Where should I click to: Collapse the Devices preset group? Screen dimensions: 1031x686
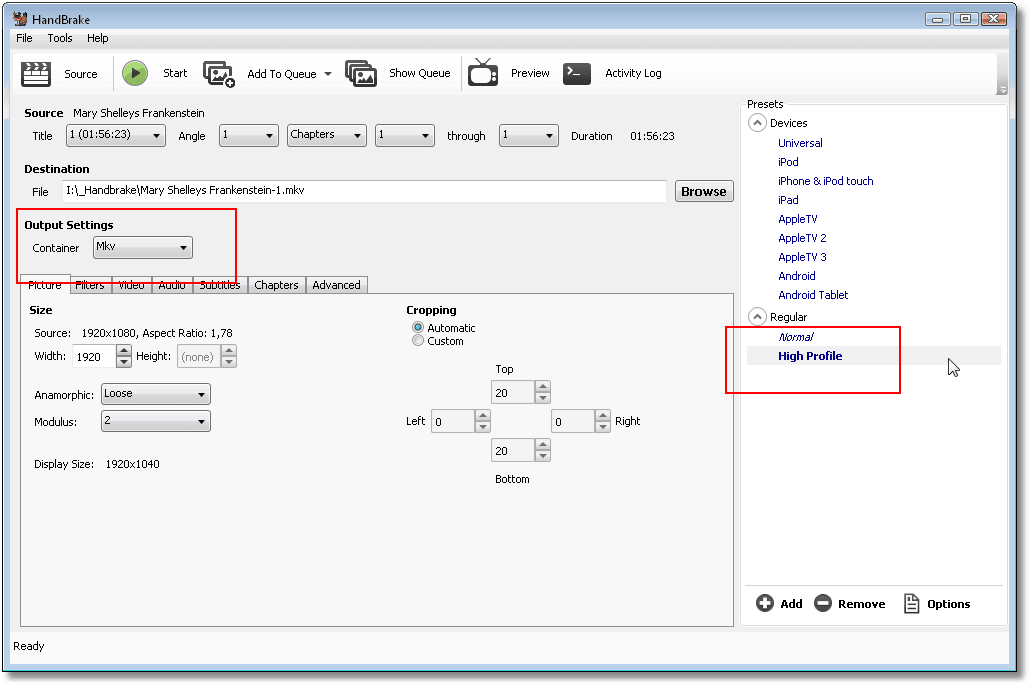757,123
